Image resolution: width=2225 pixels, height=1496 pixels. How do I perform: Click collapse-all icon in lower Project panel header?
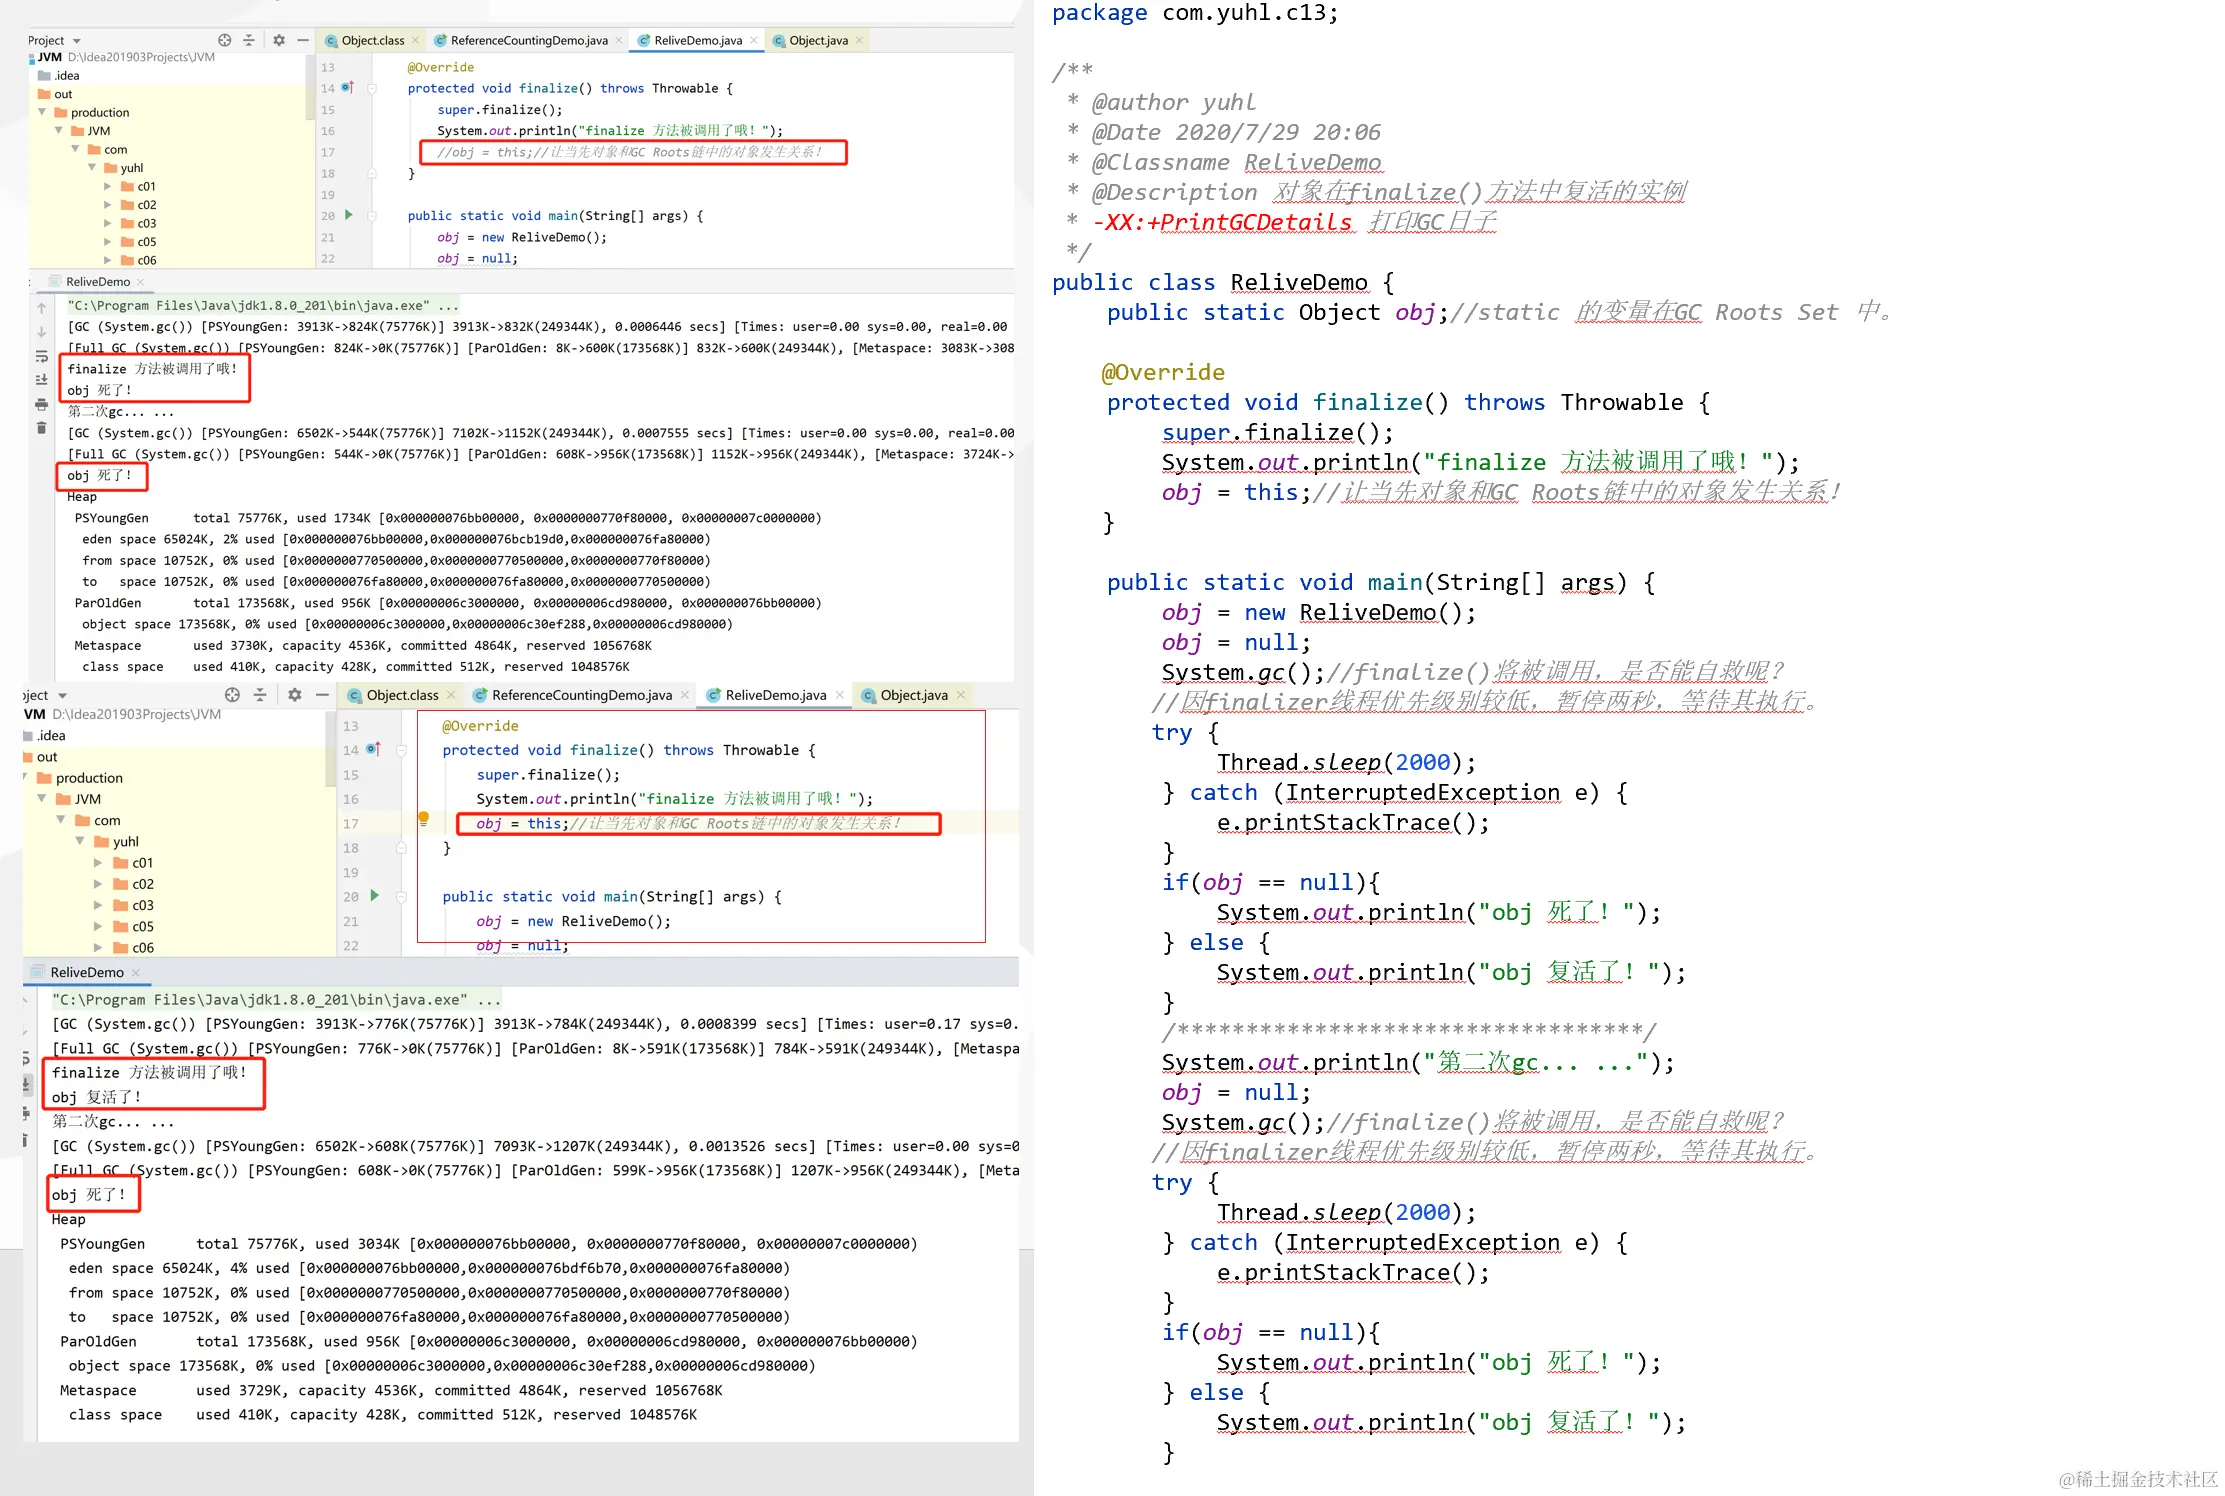coord(260,695)
